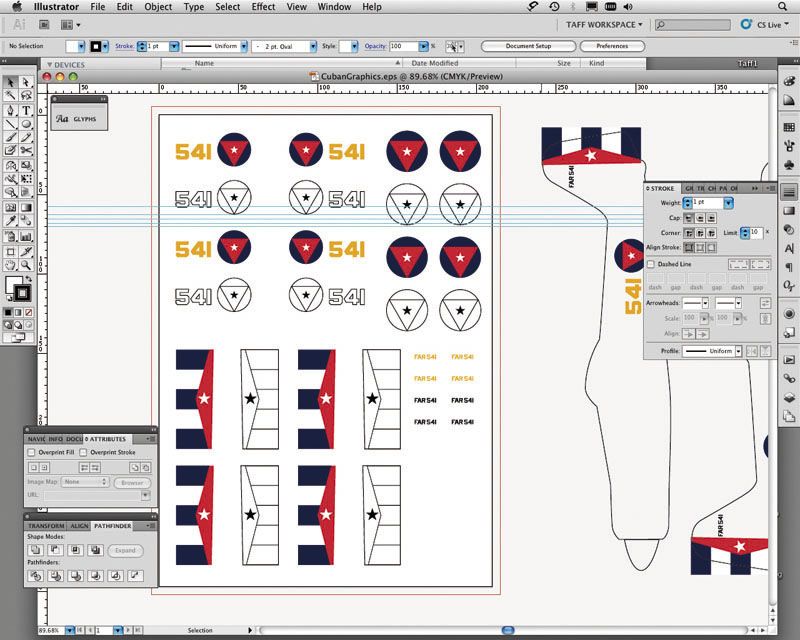
Task: Click the Unite shape mode icon
Action: [x=34, y=550]
